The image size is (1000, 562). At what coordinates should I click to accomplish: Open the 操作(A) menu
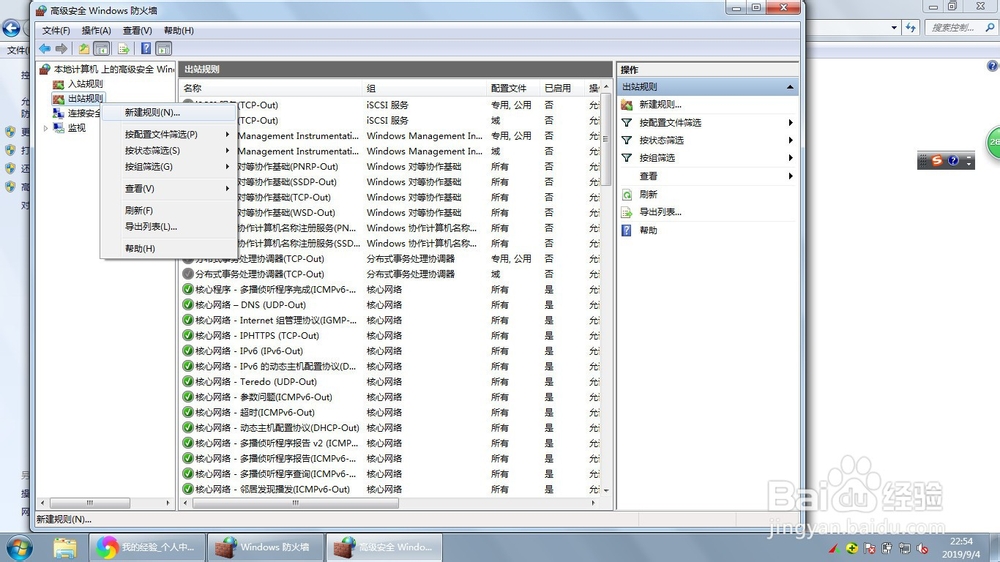pyautogui.click(x=96, y=30)
